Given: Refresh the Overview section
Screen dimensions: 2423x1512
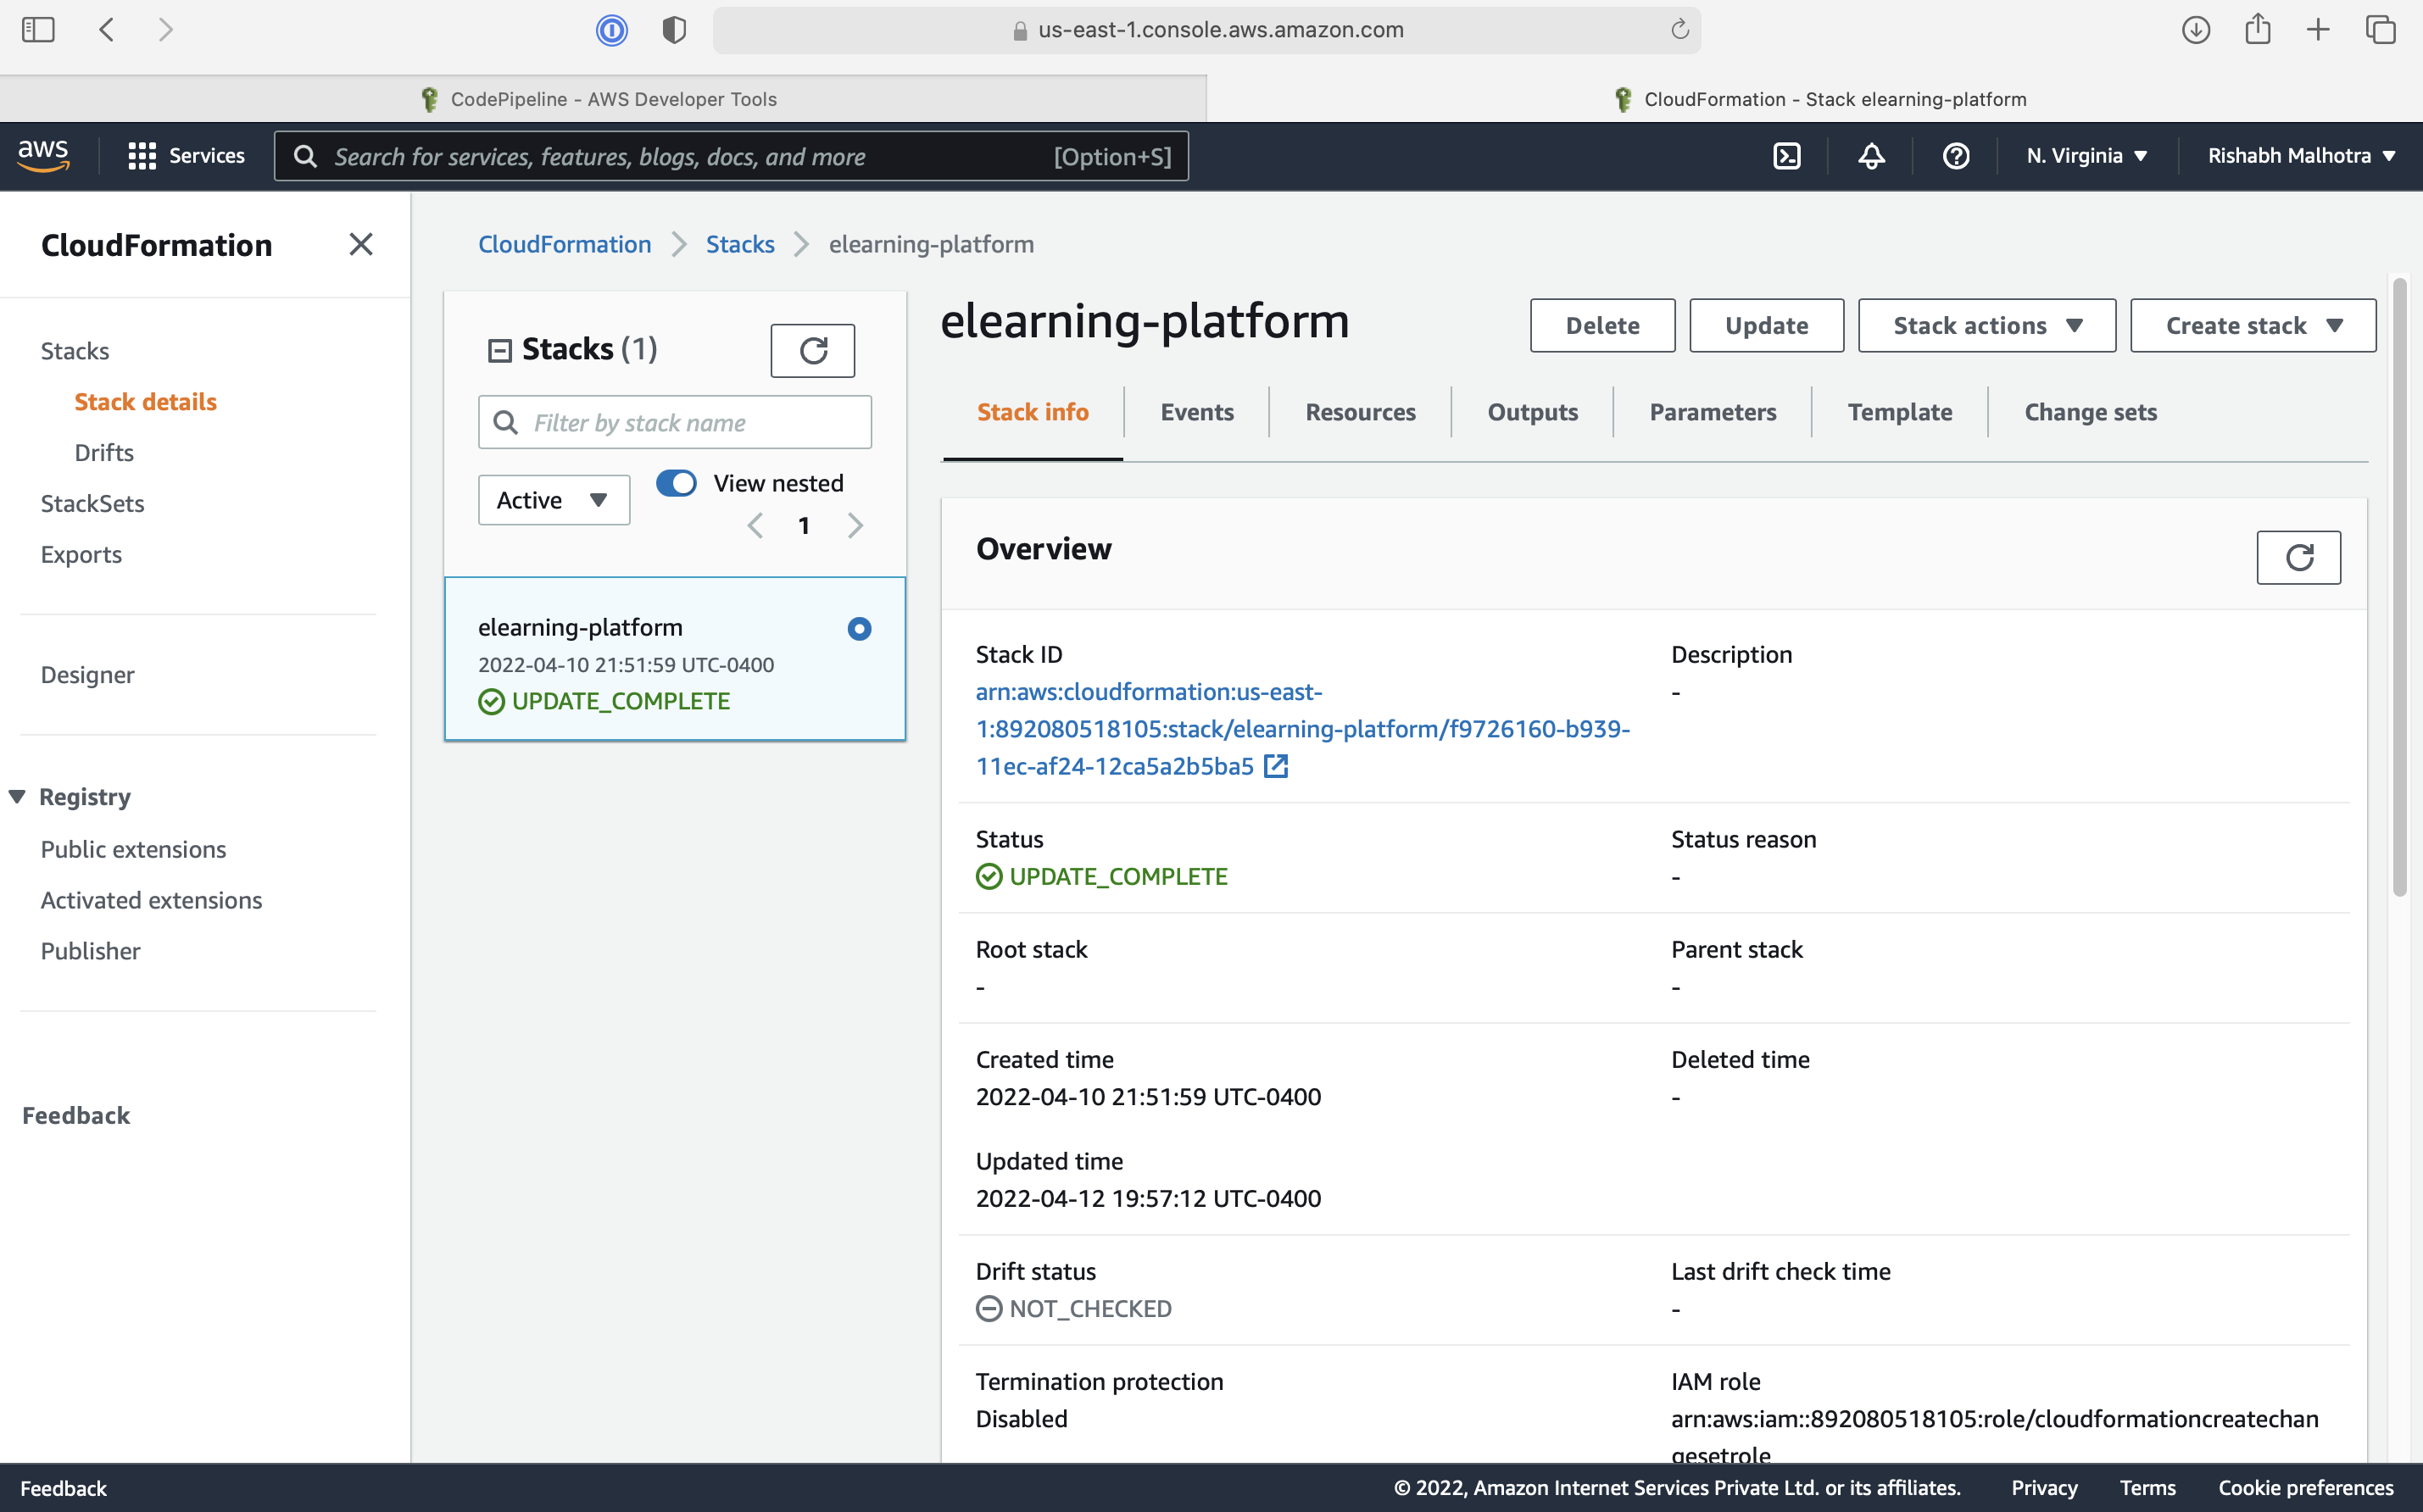Looking at the screenshot, I should [2299, 557].
